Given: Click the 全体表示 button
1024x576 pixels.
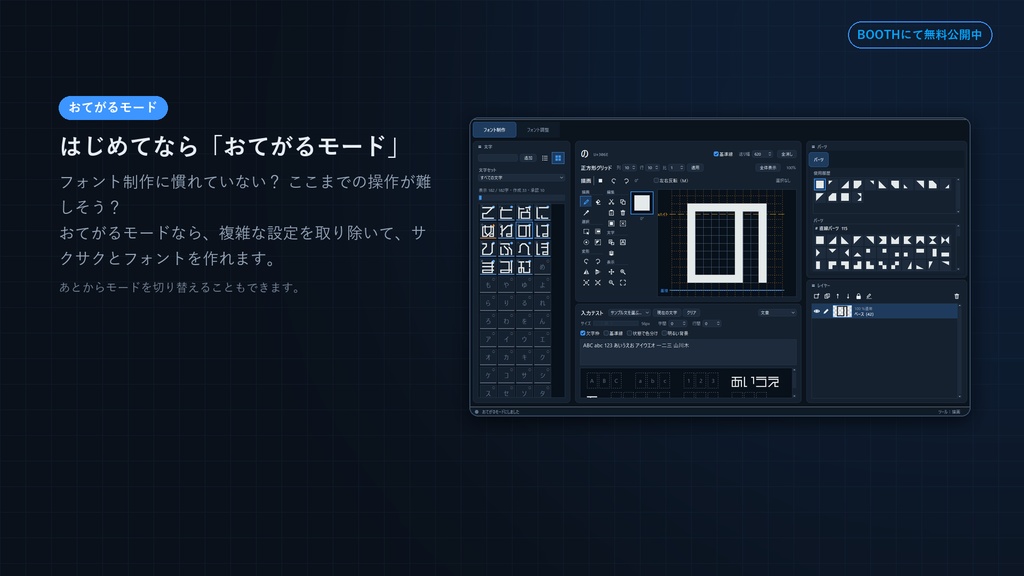Looking at the screenshot, I should click(x=768, y=167).
